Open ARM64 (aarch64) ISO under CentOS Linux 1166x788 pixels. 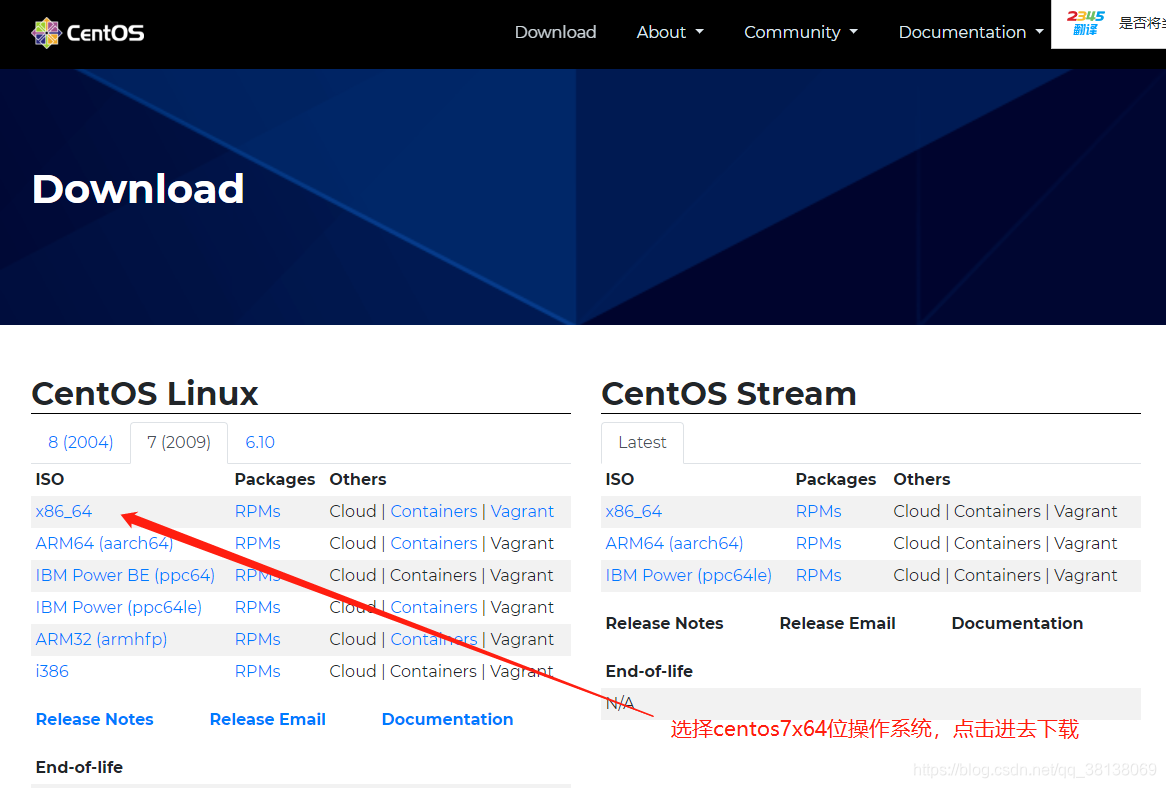(x=104, y=543)
